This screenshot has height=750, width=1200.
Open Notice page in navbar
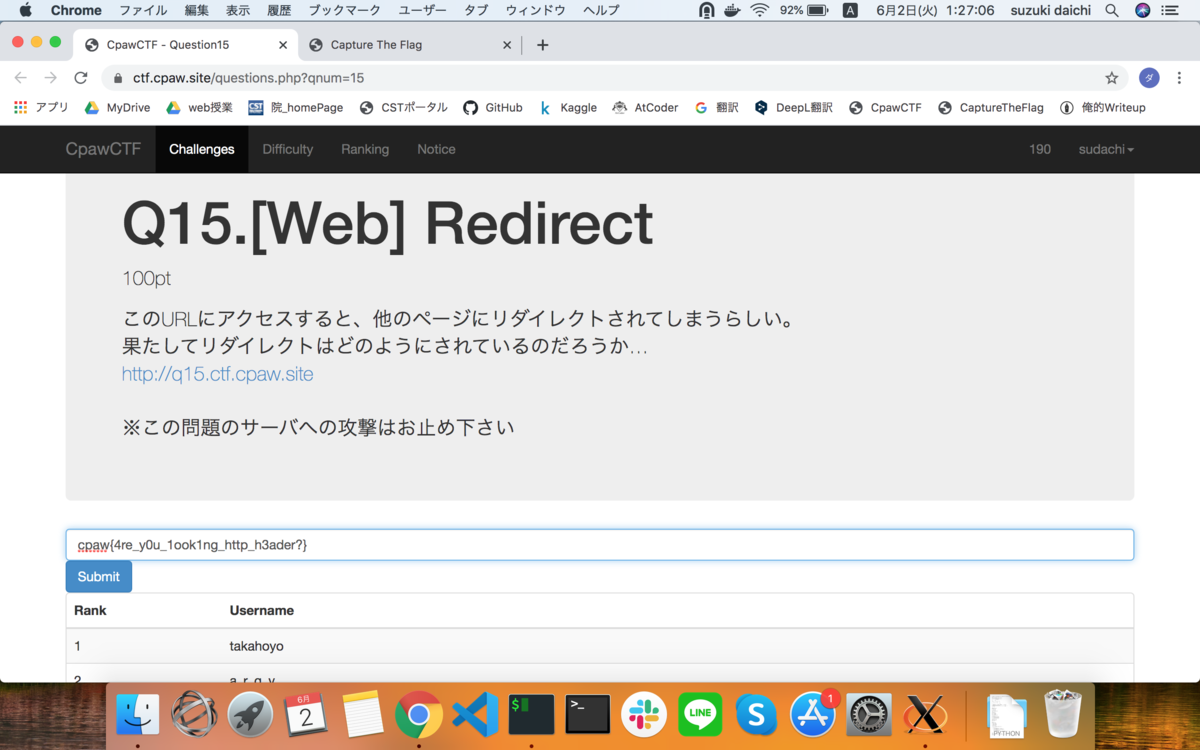click(x=436, y=149)
